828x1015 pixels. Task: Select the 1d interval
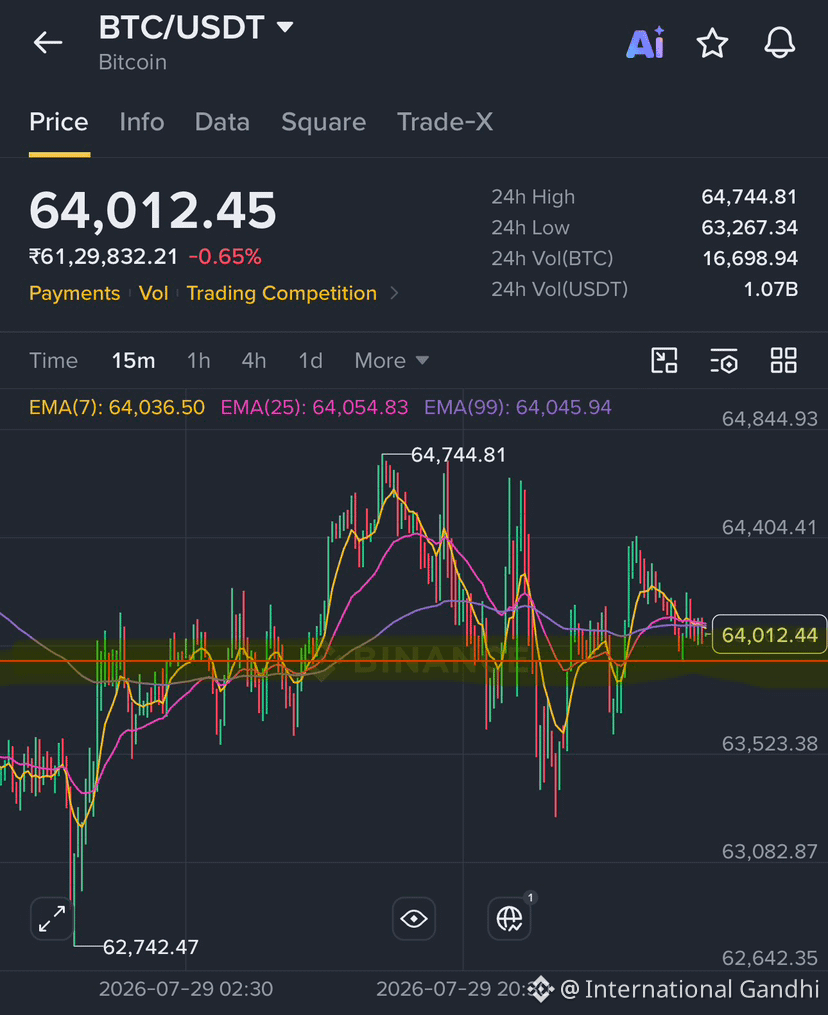[x=311, y=361]
